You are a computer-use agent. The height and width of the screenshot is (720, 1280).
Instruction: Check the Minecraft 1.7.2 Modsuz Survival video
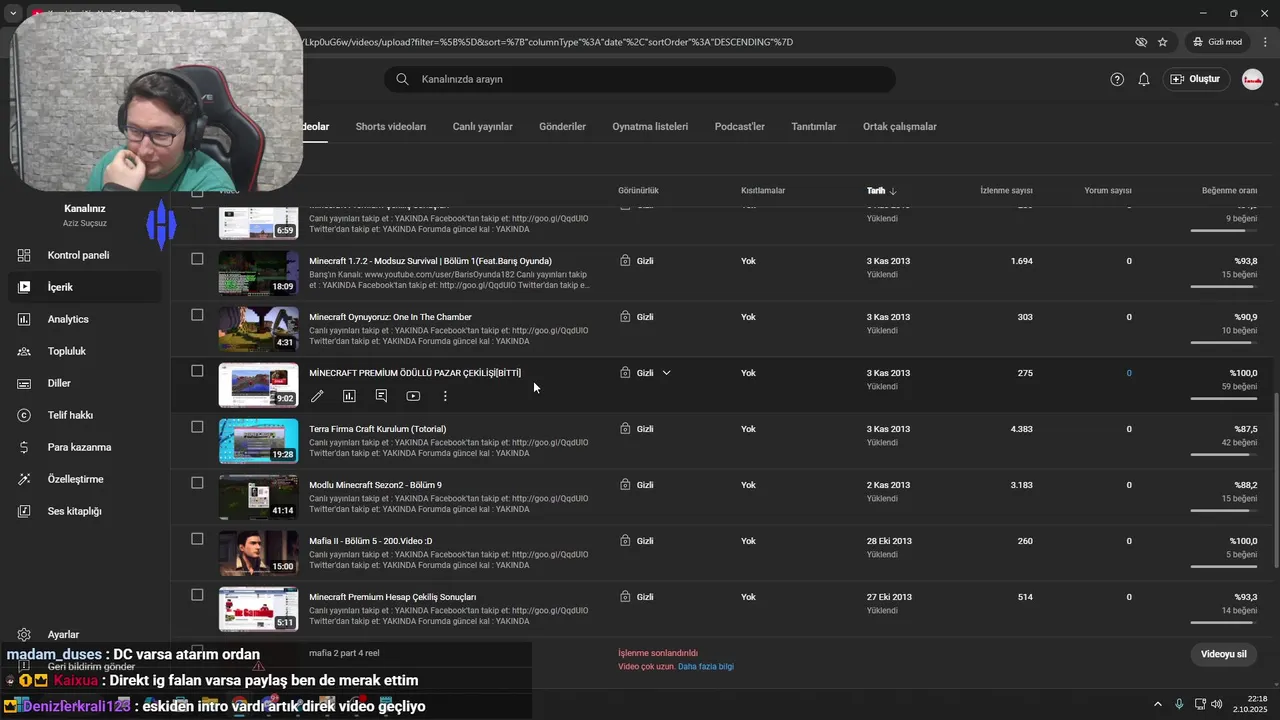click(x=197, y=259)
